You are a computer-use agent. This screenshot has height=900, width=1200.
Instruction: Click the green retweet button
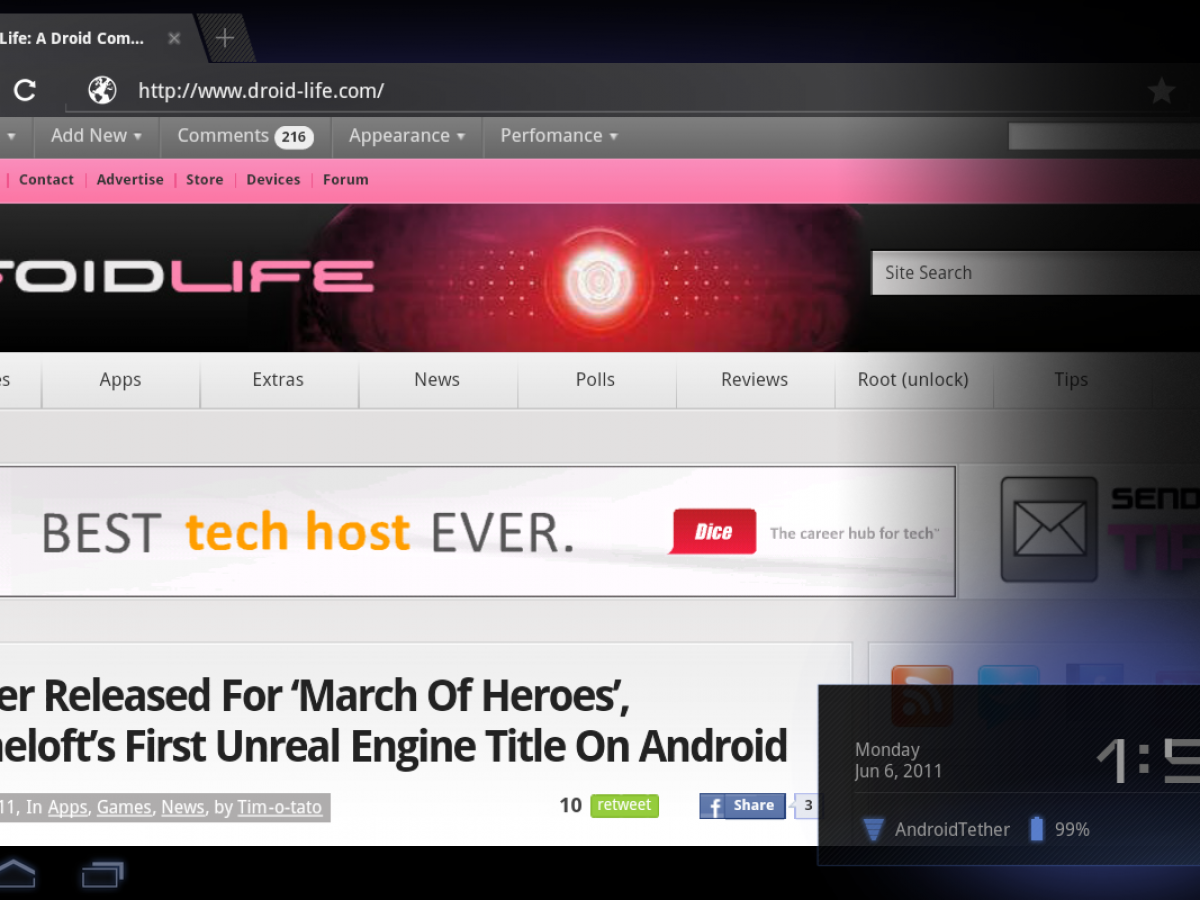625,805
